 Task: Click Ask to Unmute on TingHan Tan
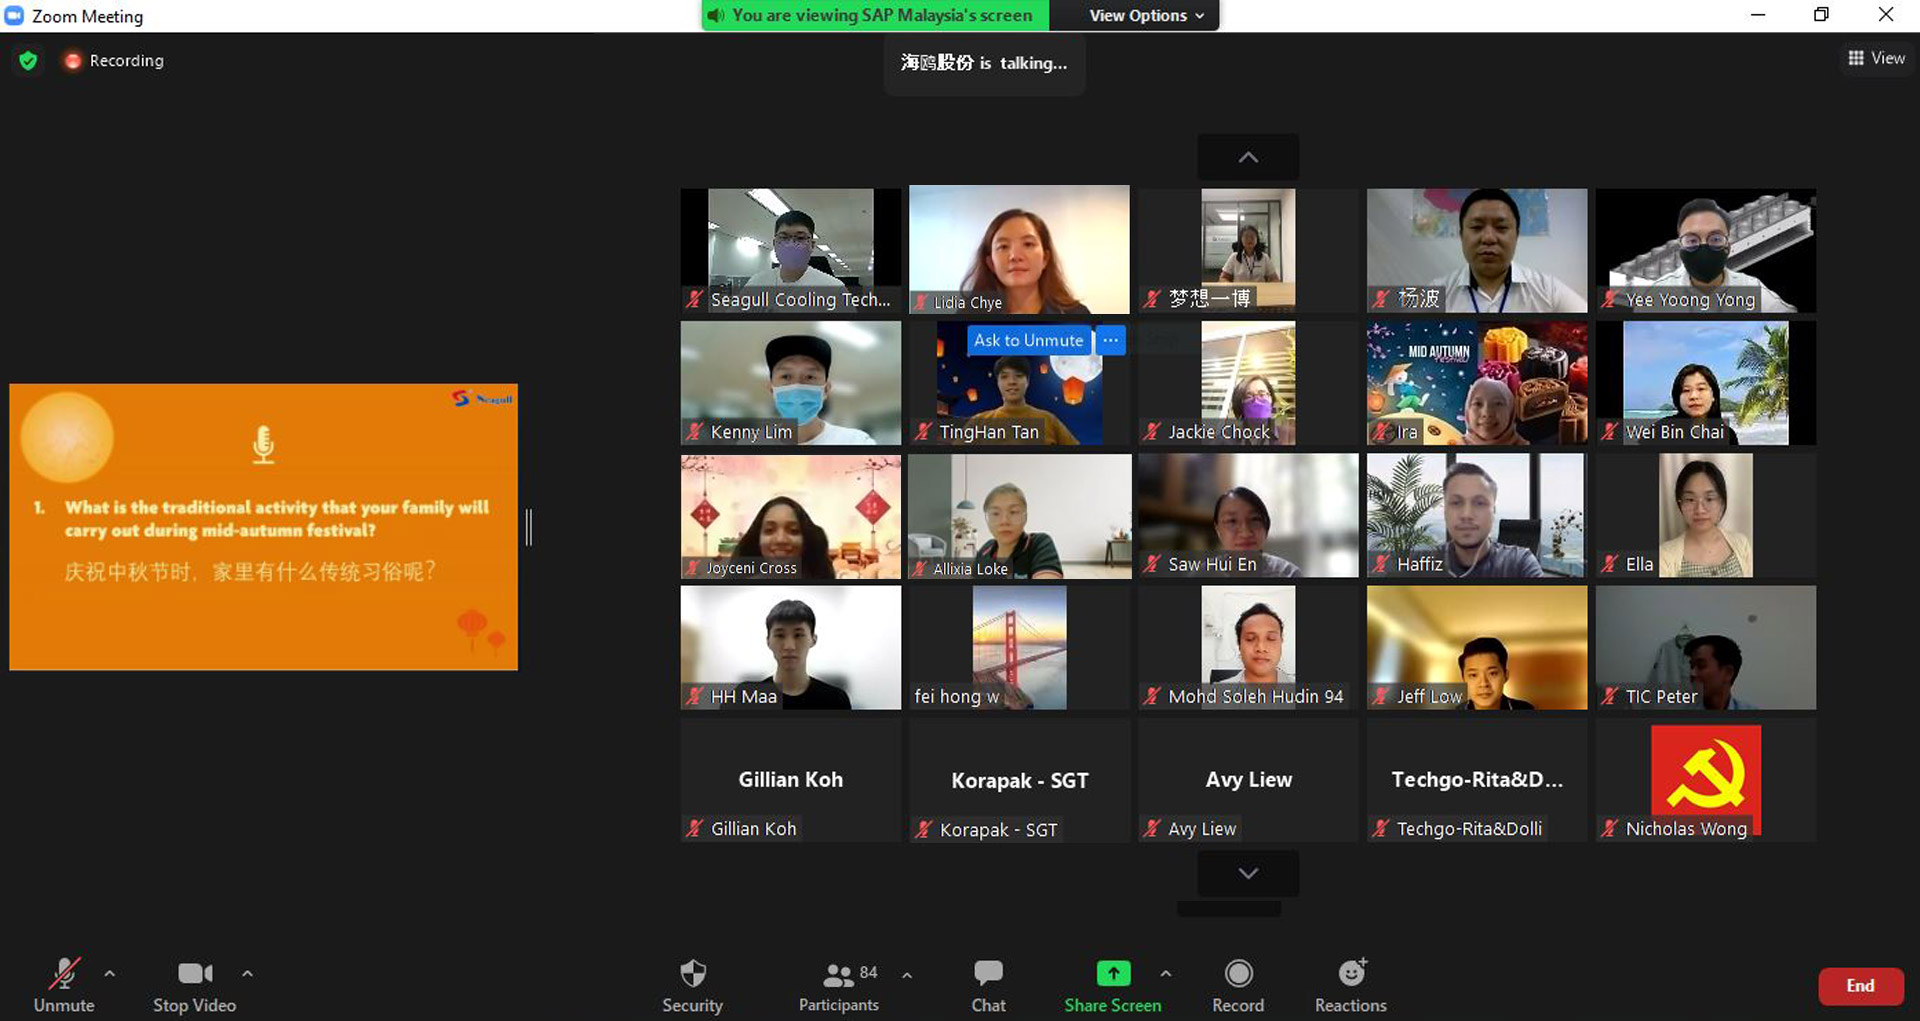click(1028, 340)
